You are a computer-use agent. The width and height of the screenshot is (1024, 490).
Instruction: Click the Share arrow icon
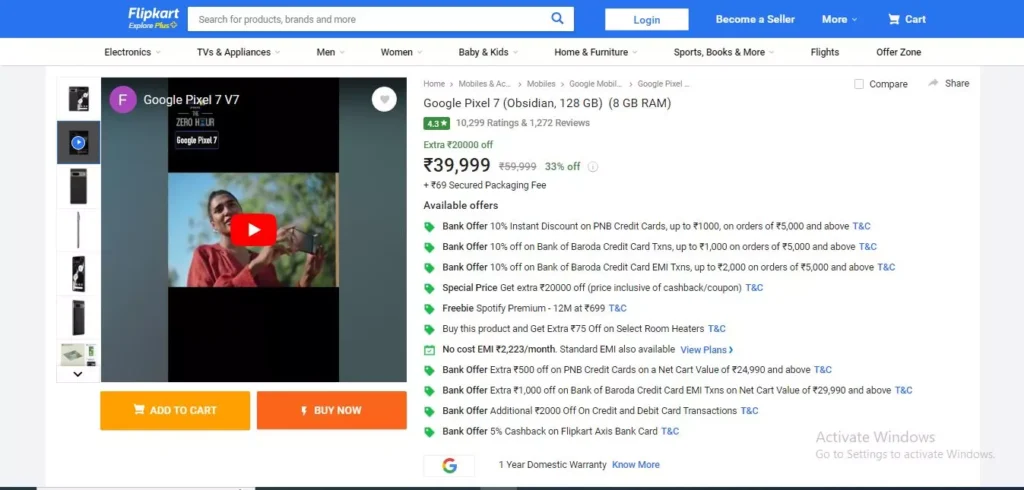pos(933,83)
